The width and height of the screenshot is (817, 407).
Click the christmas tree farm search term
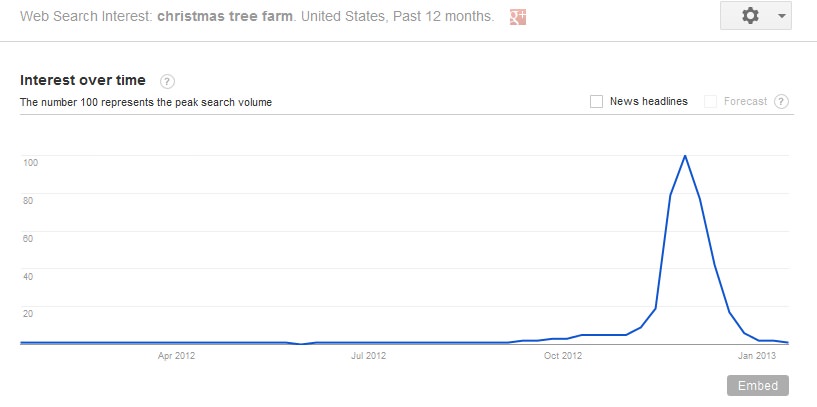(x=225, y=17)
